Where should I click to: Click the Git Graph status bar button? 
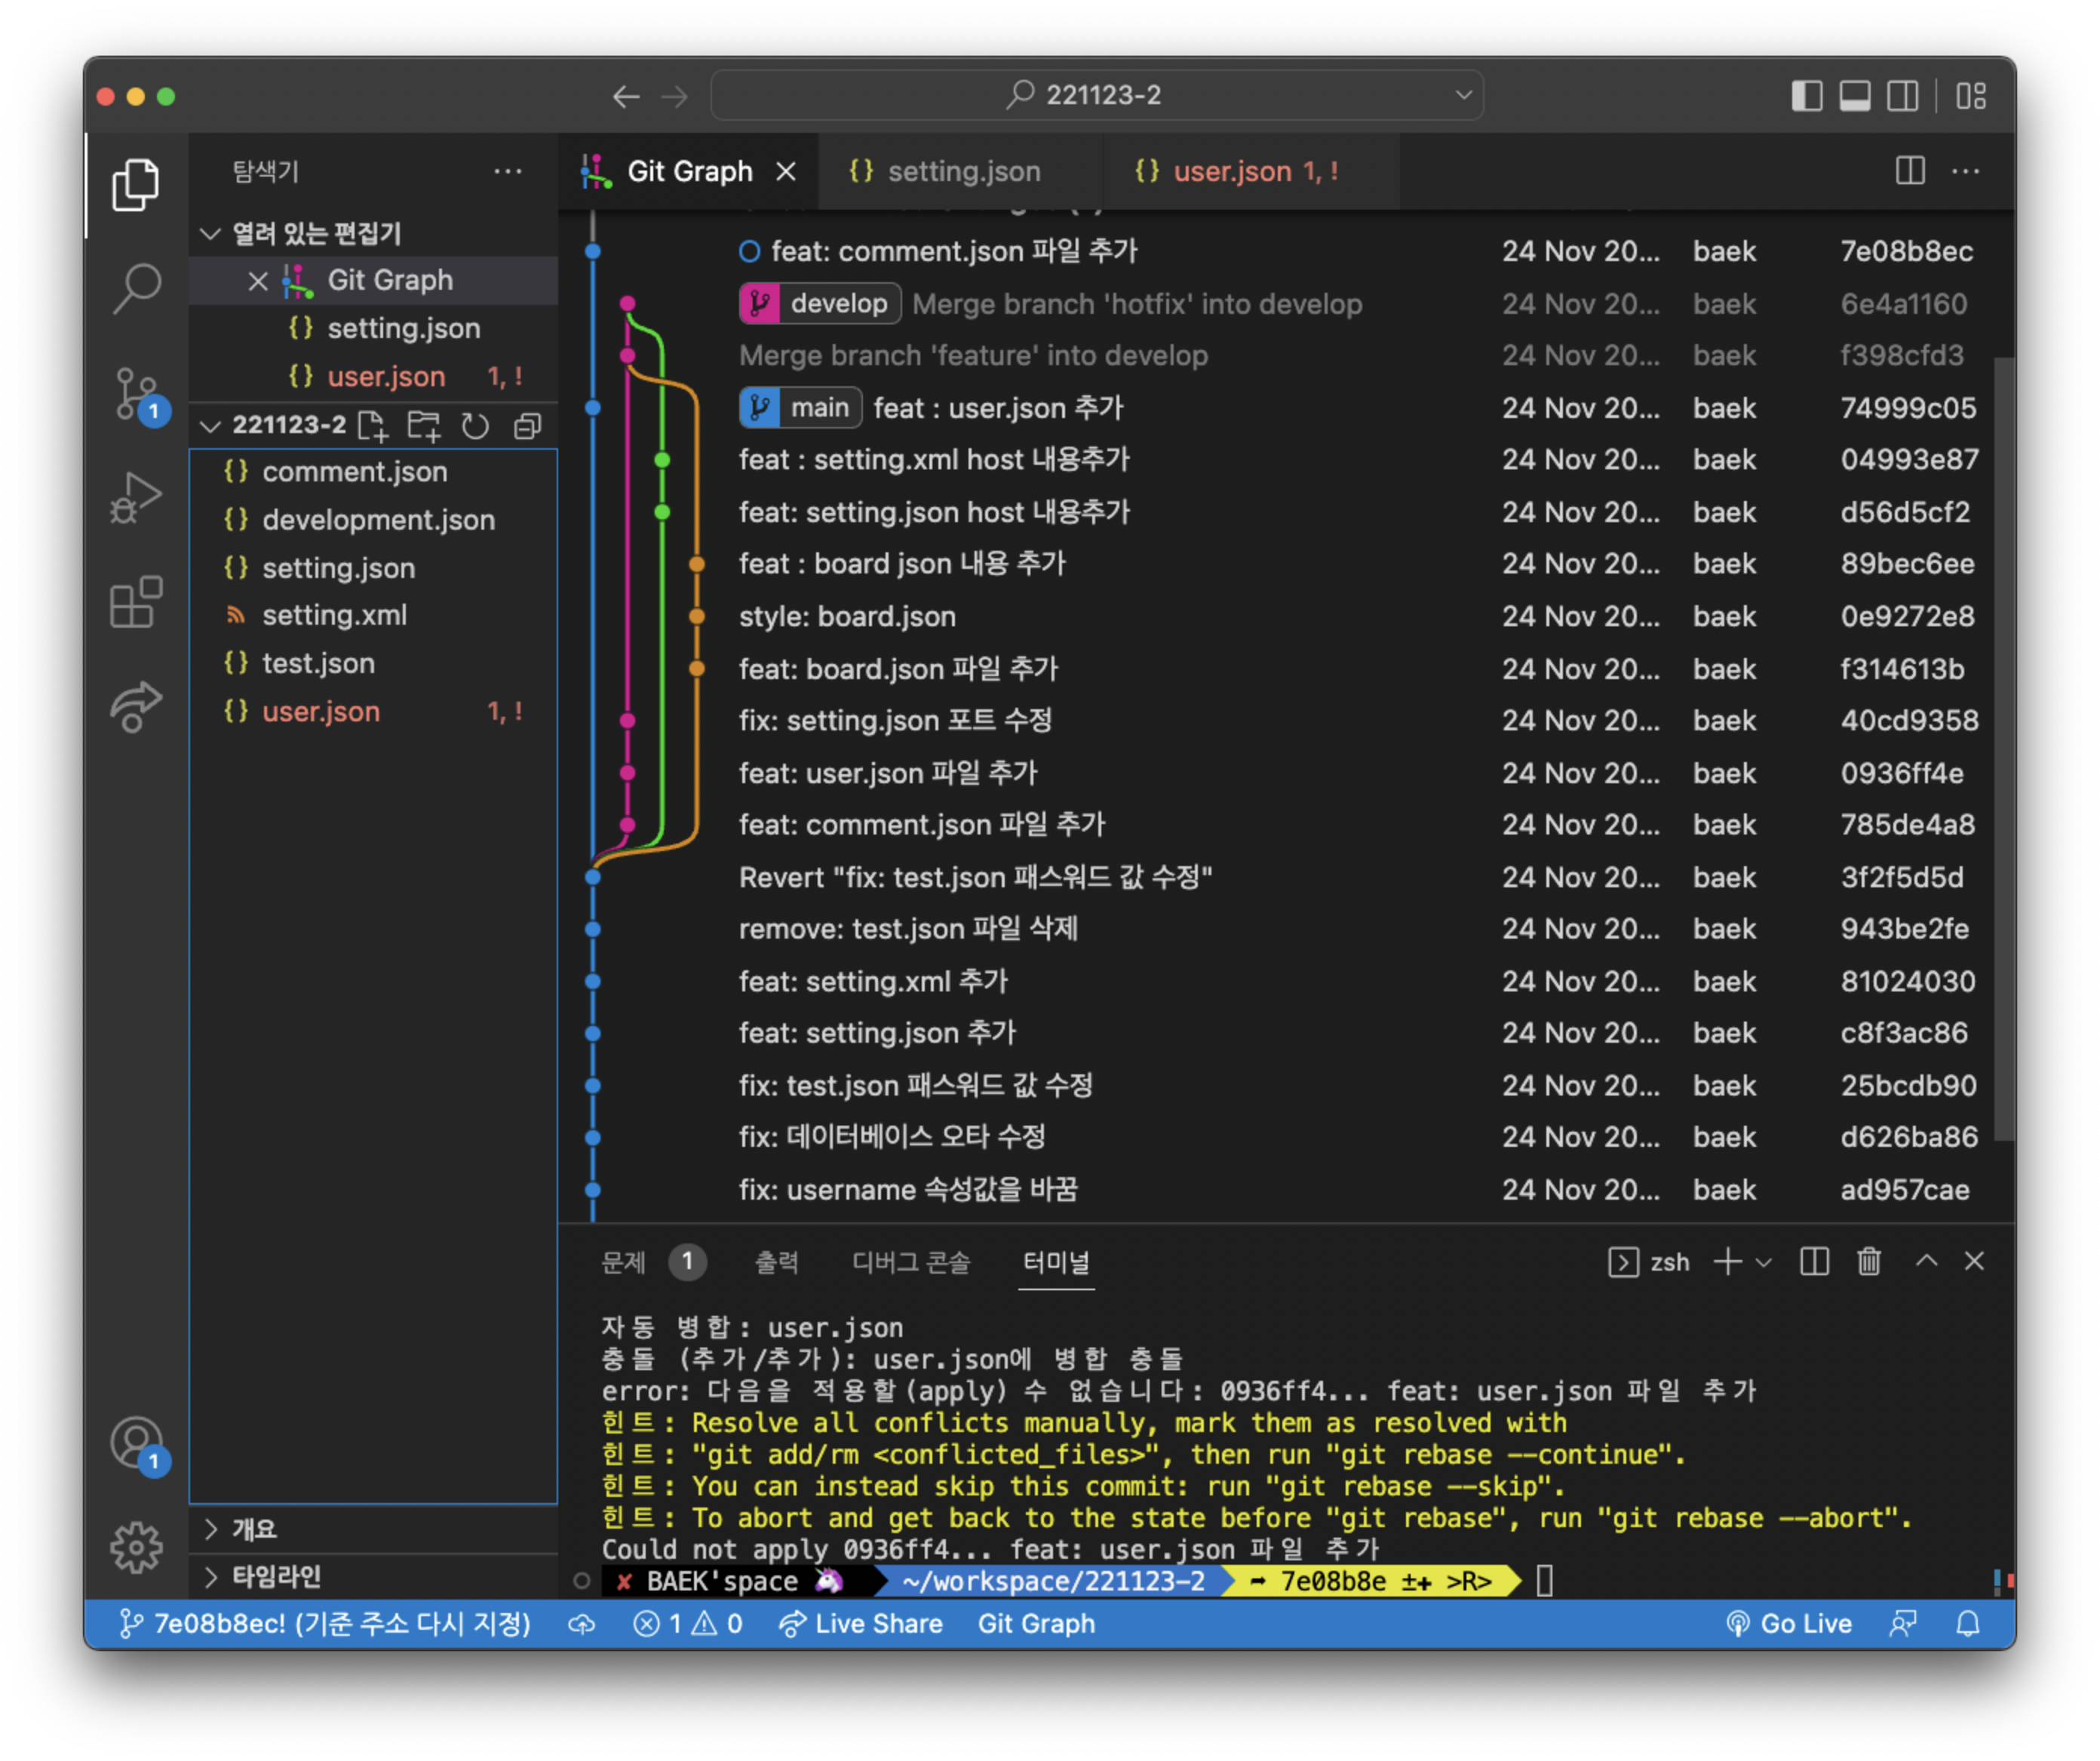[1036, 1624]
